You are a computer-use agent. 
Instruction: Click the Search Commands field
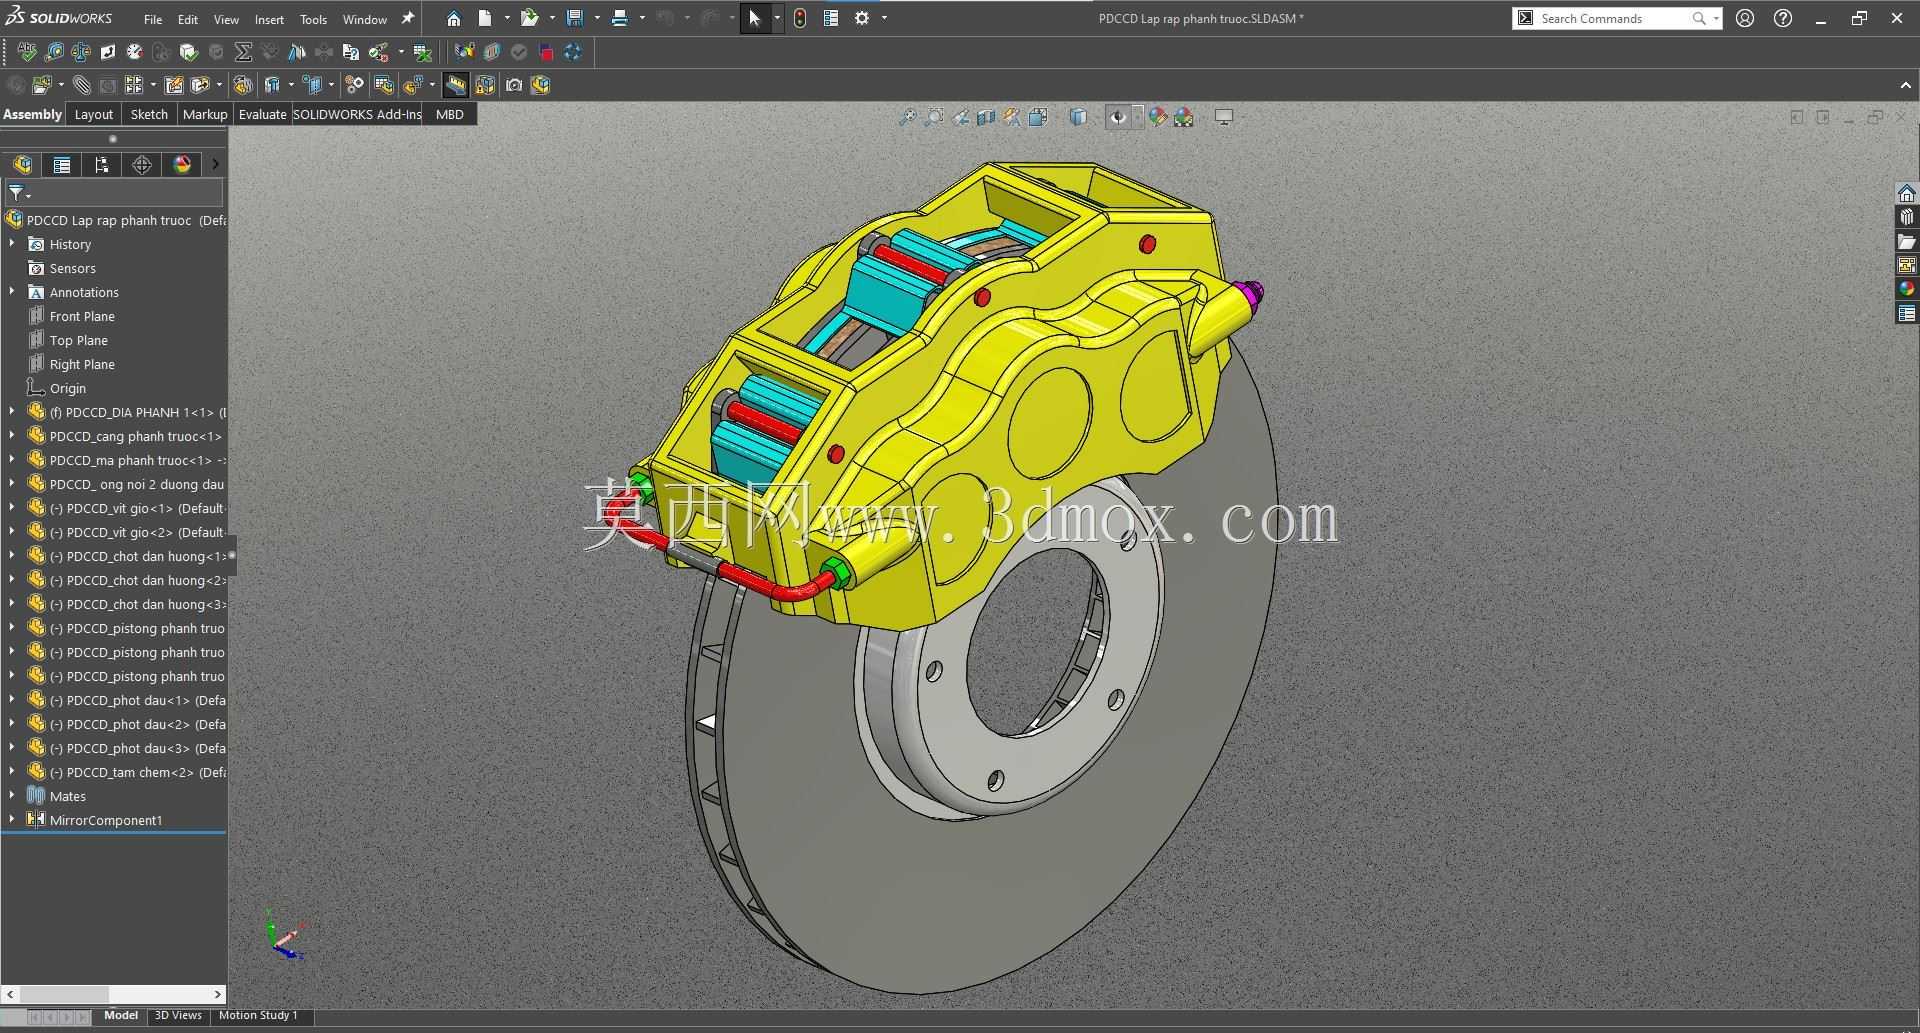point(1616,18)
